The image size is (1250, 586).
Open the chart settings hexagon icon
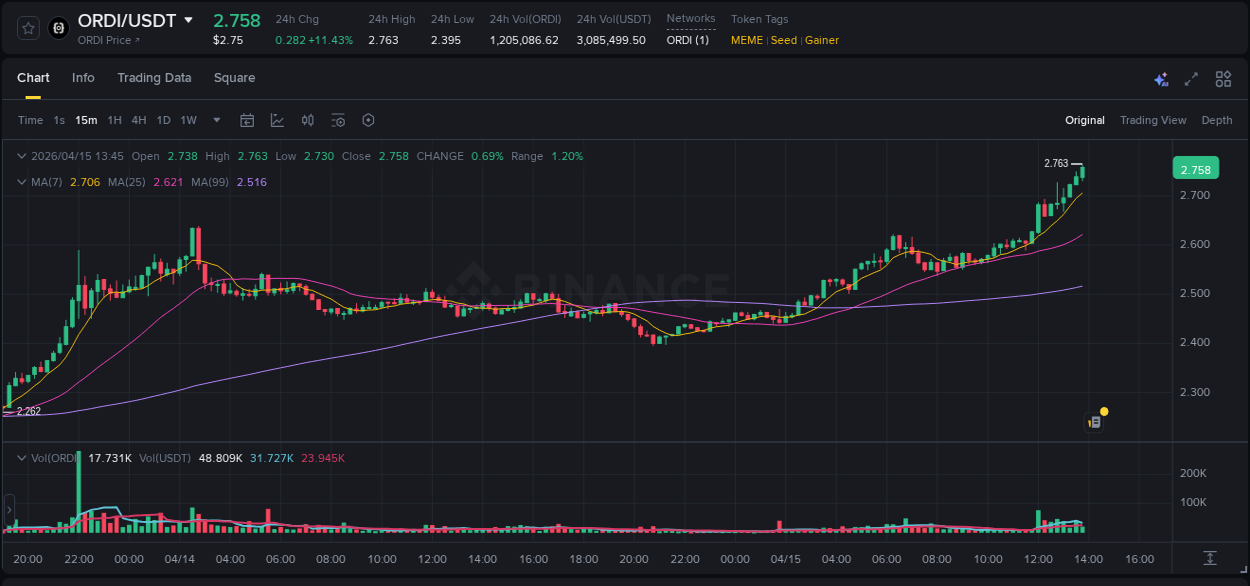pos(368,120)
